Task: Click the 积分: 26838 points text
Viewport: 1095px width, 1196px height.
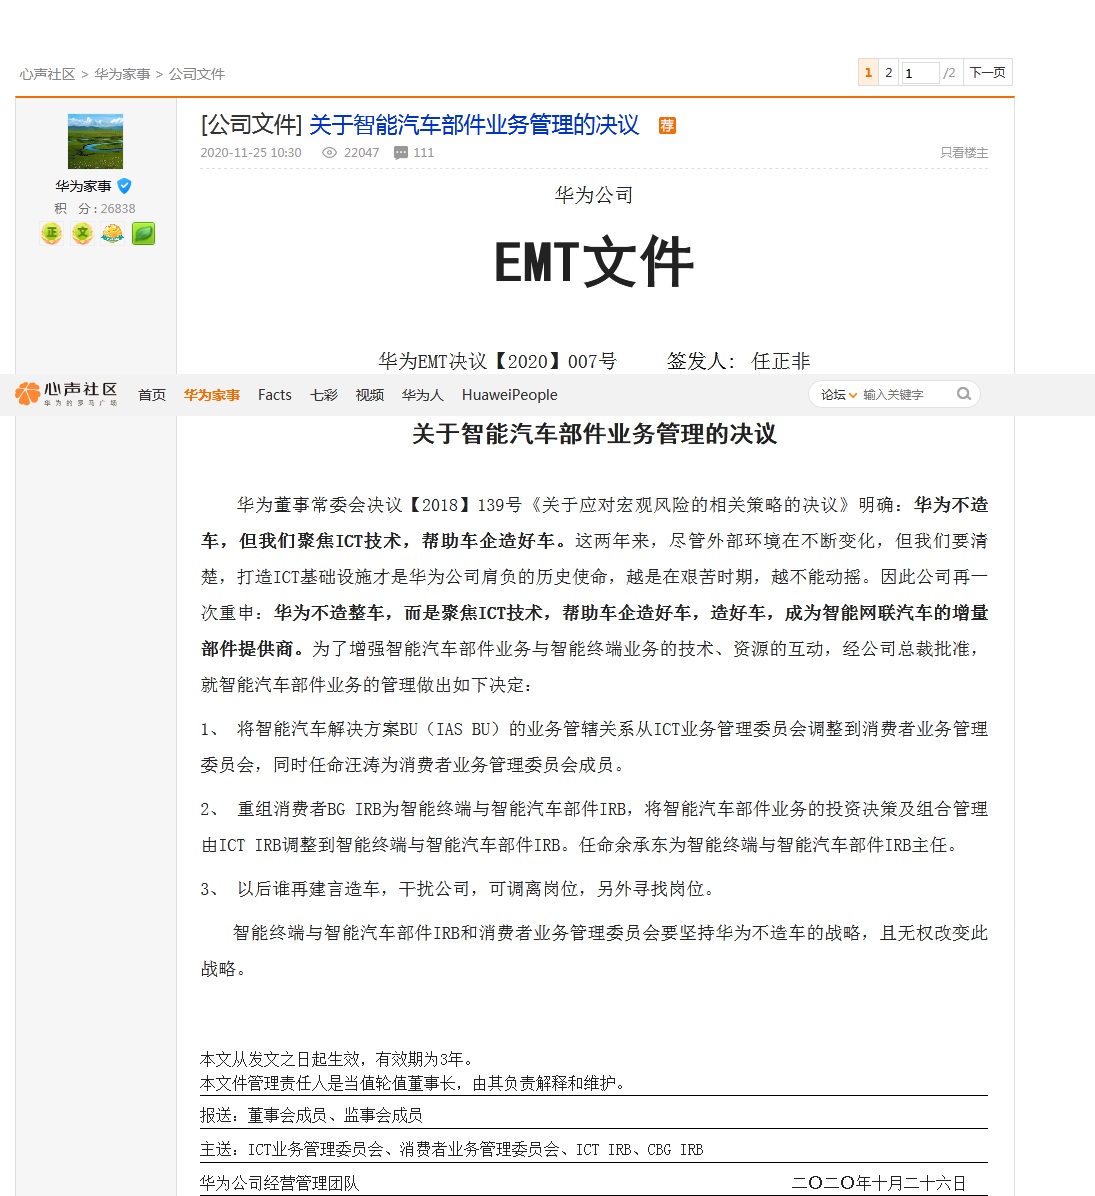Action: (95, 208)
